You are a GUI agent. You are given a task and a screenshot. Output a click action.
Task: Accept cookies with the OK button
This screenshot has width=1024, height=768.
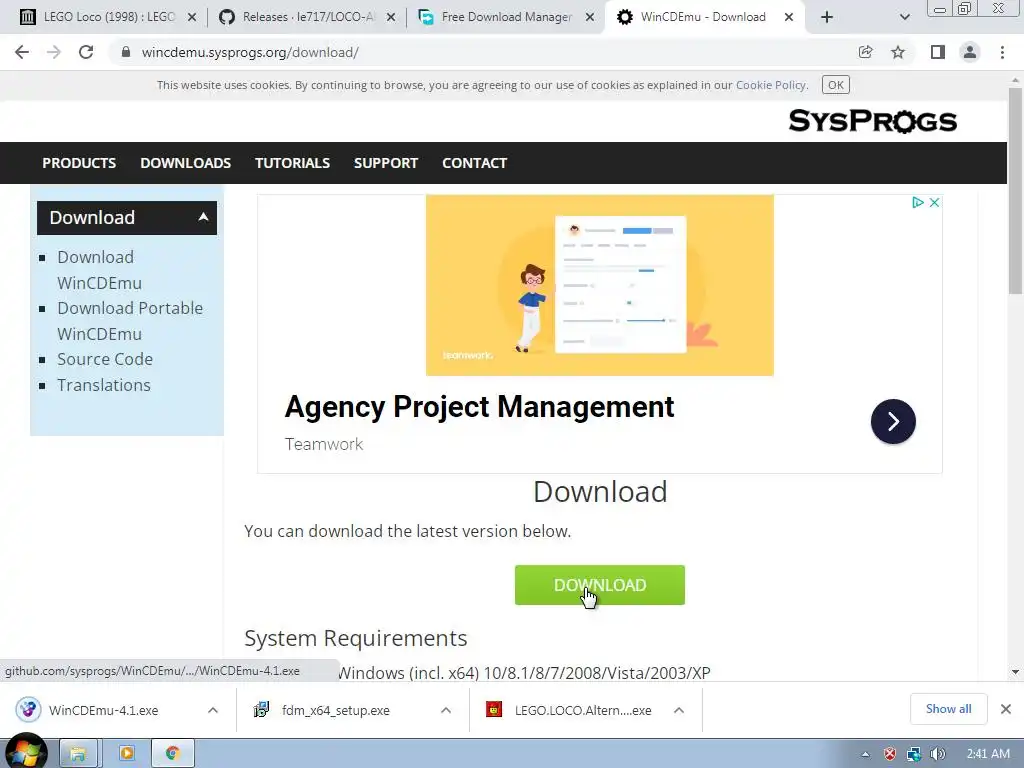click(835, 85)
